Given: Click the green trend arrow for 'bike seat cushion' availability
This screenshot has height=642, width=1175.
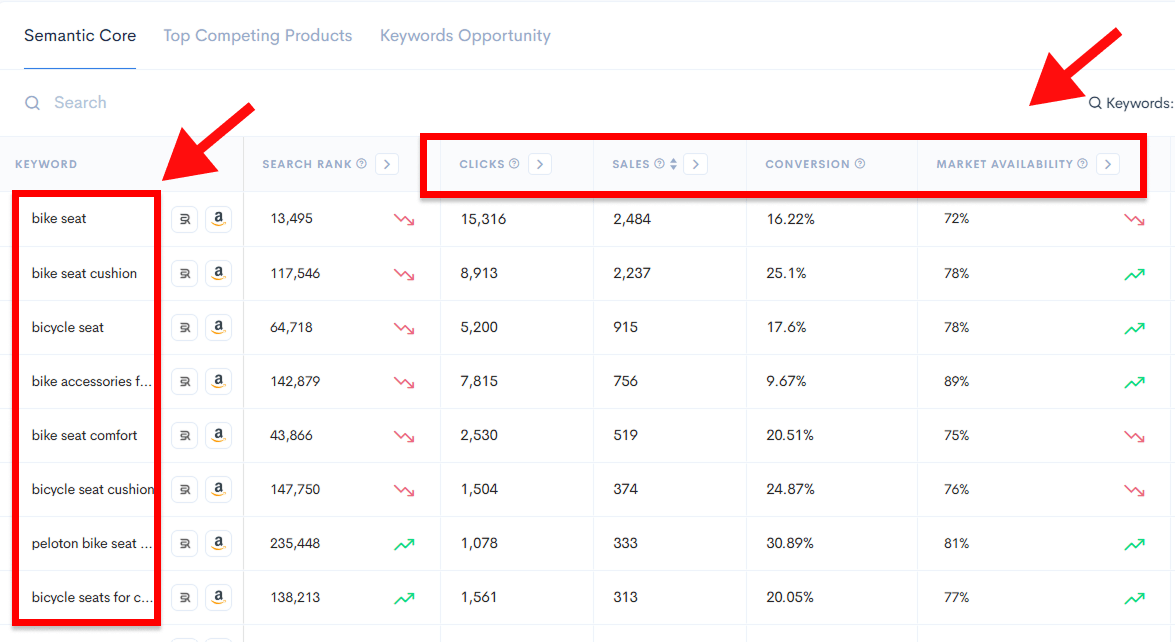Looking at the screenshot, I should (x=1134, y=273).
